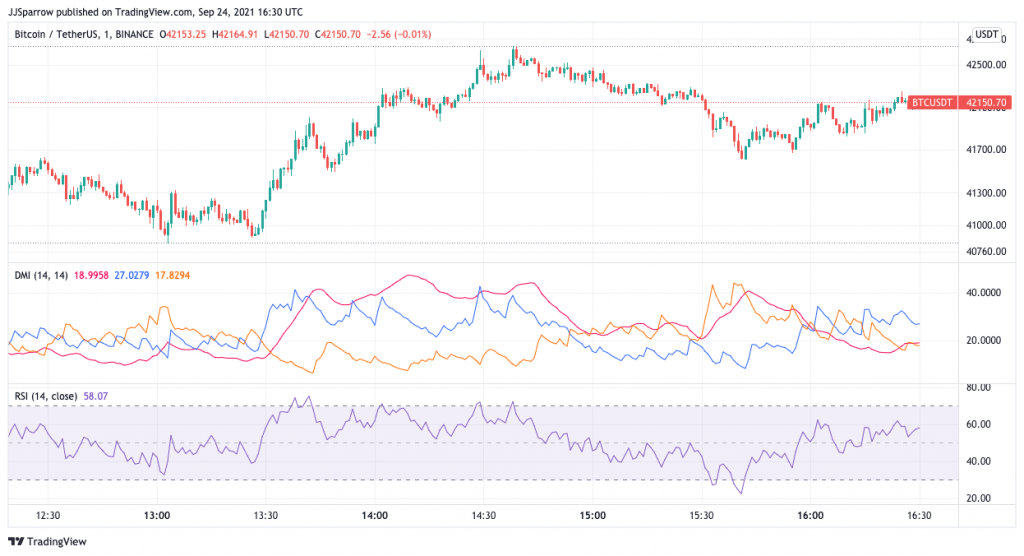Click the 40.0000 DMI axis label
Screen dimensions: 1024x556
[984, 293]
